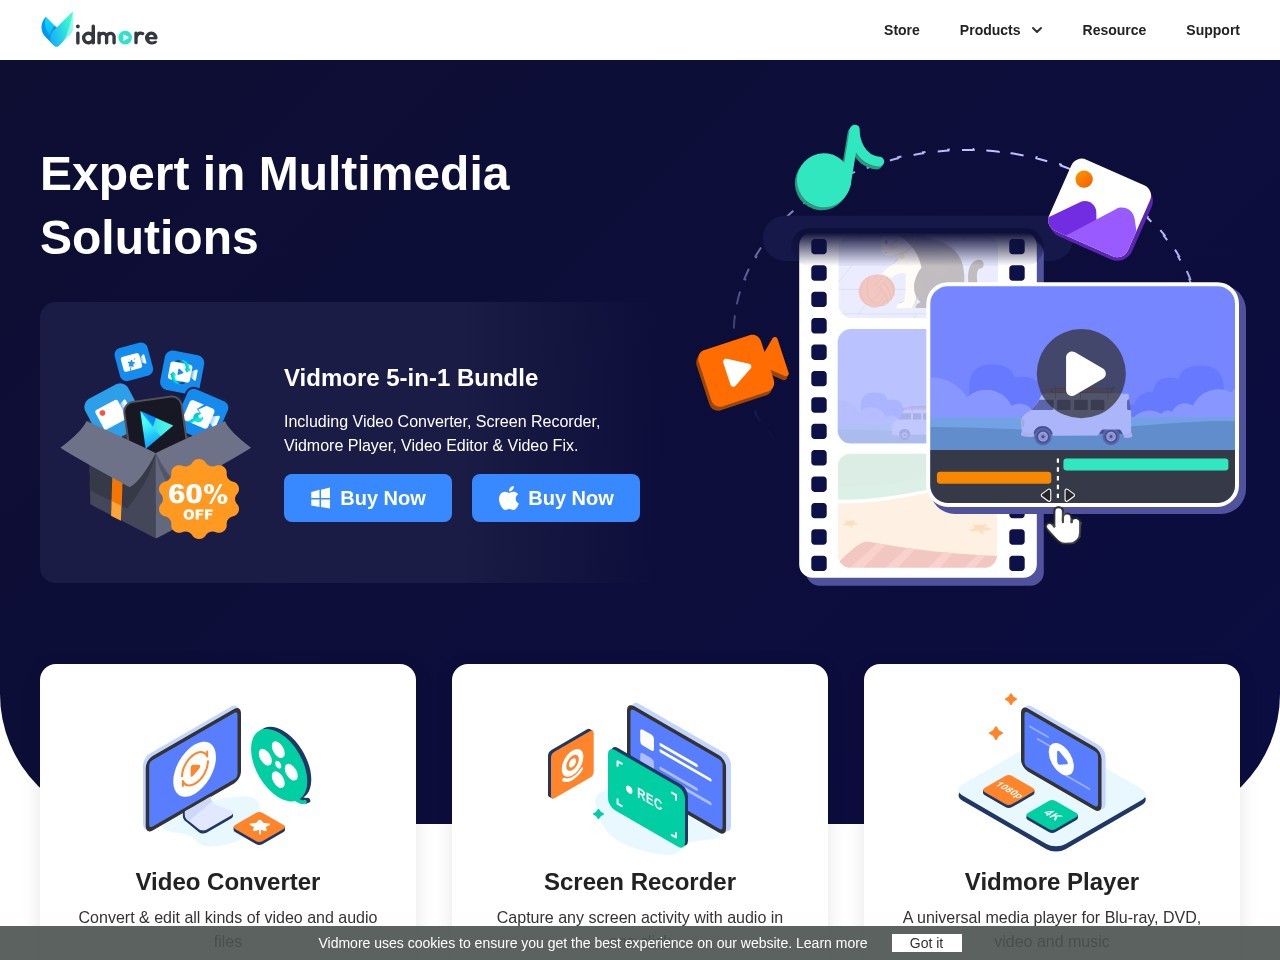Click the Video Converter icon
The height and width of the screenshot is (960, 1280).
(x=228, y=775)
